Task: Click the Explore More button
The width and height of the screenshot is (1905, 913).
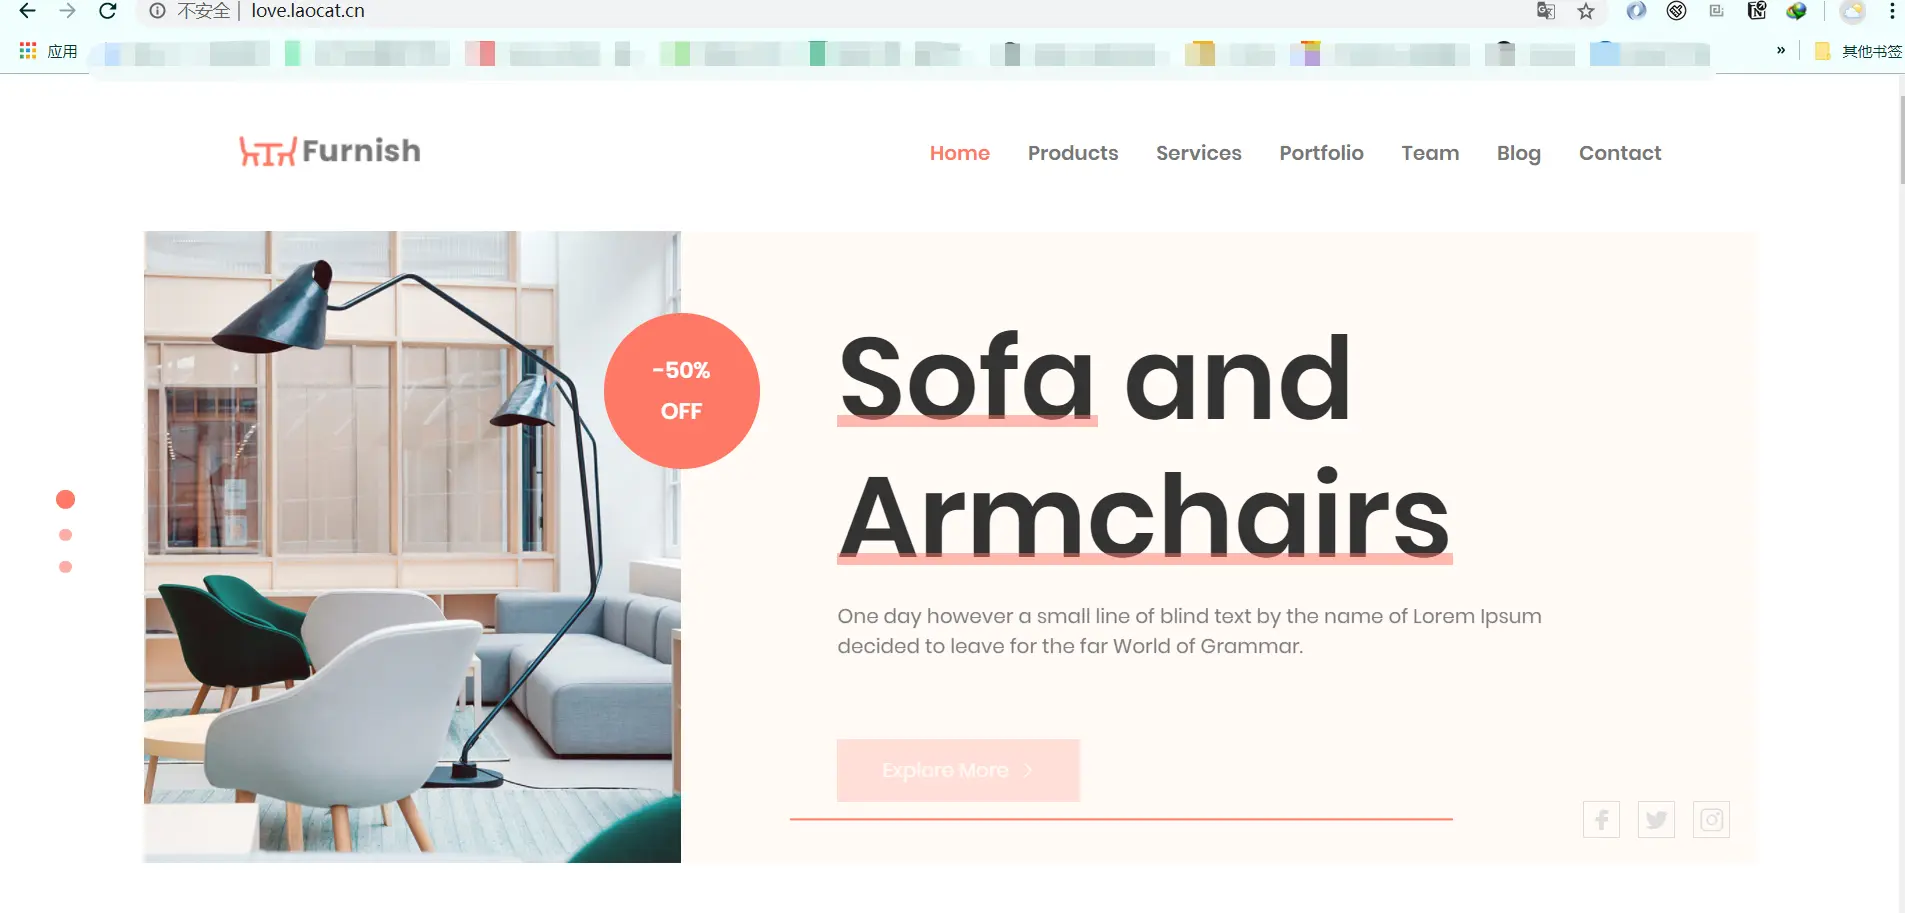Action: 958,770
